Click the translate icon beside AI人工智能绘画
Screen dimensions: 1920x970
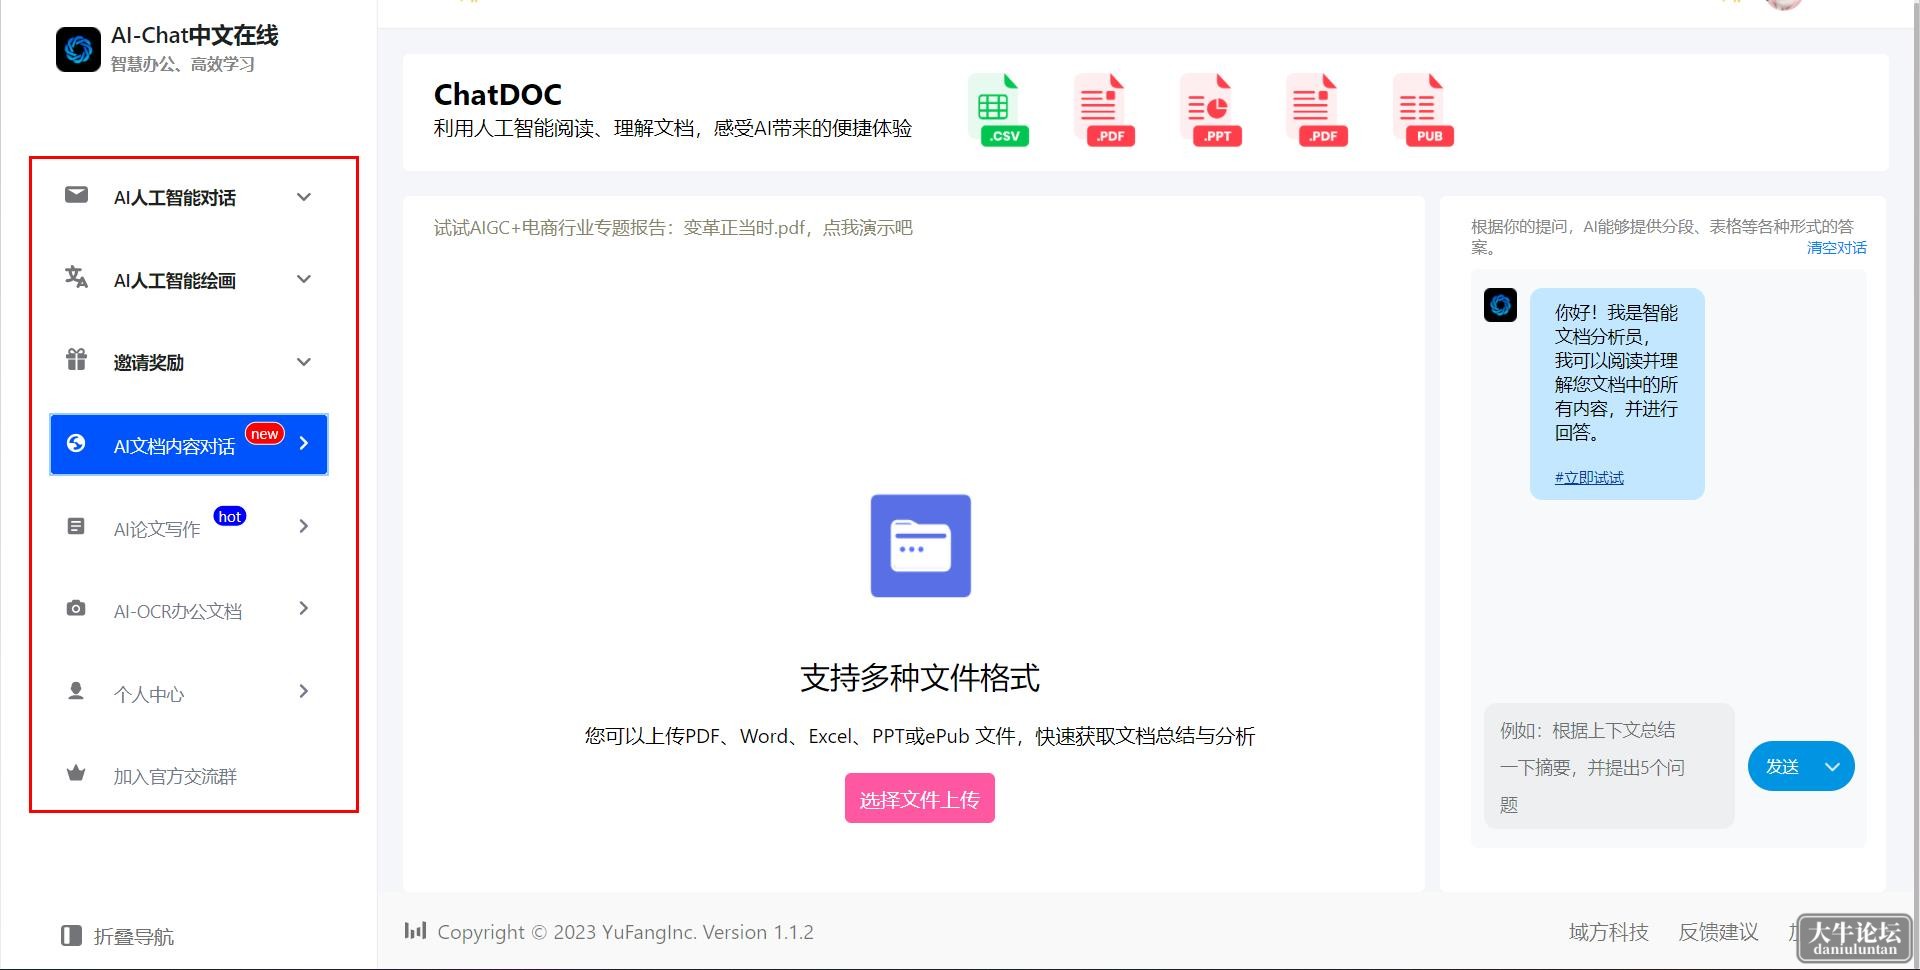coord(76,277)
